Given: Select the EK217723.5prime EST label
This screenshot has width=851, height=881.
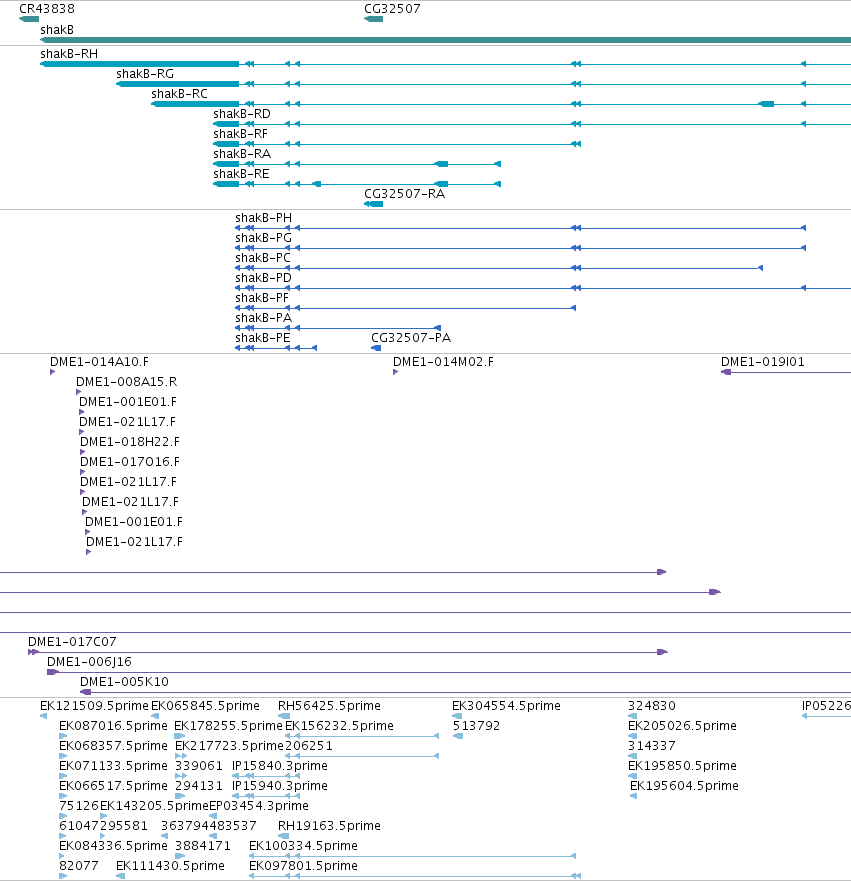Looking at the screenshot, I should click(x=229, y=746).
